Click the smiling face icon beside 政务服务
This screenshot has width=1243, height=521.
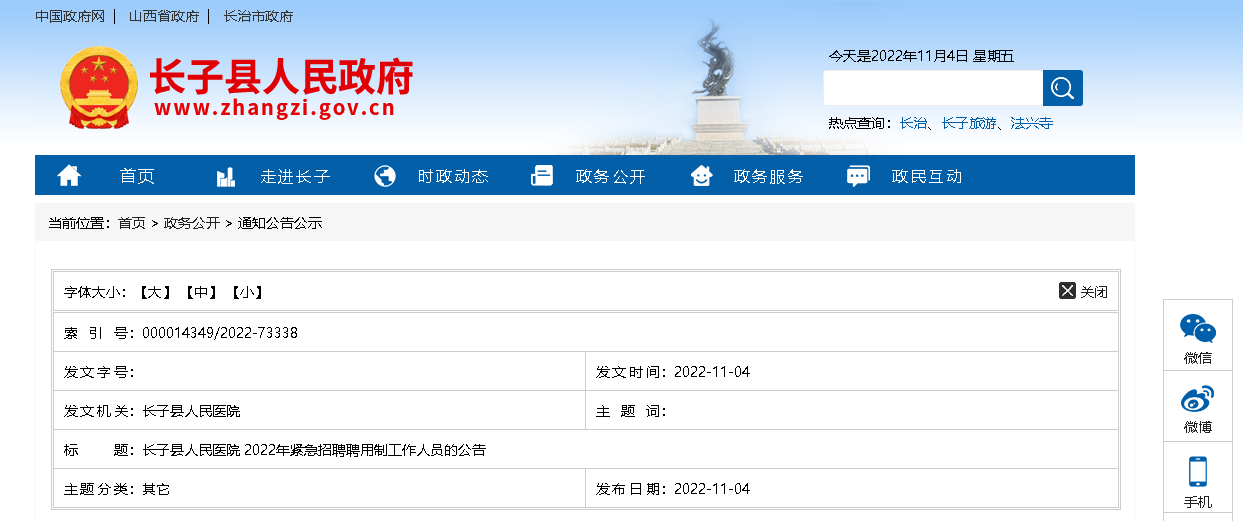coord(702,176)
